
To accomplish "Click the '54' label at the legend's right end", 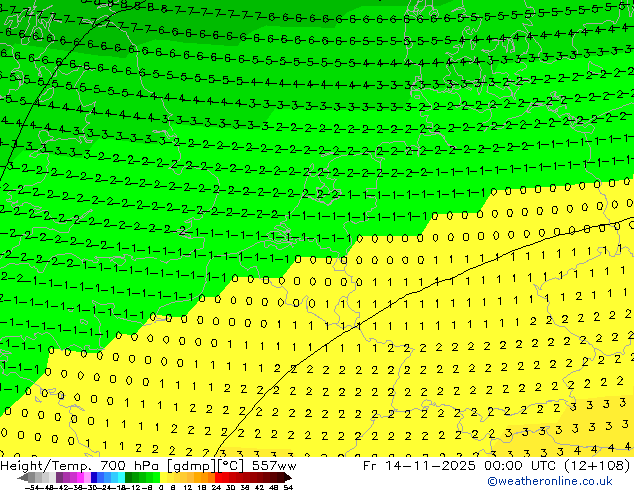I will pos(288,487).
